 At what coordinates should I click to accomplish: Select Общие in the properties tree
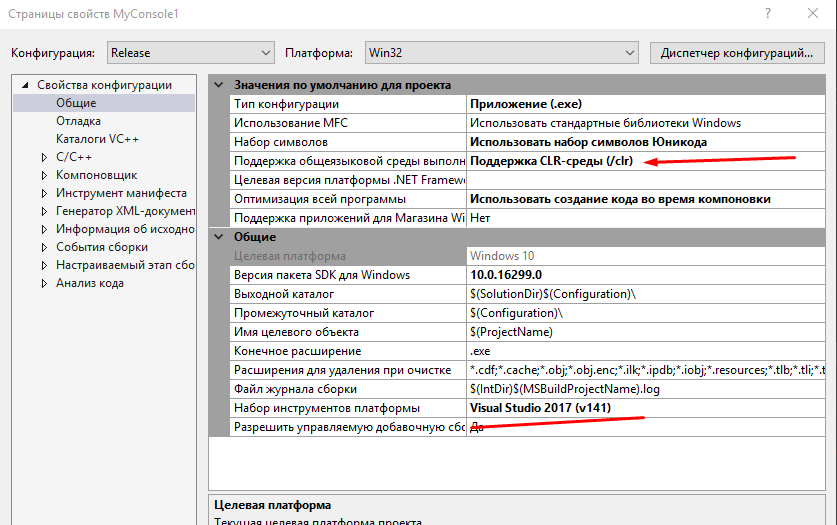(x=76, y=103)
